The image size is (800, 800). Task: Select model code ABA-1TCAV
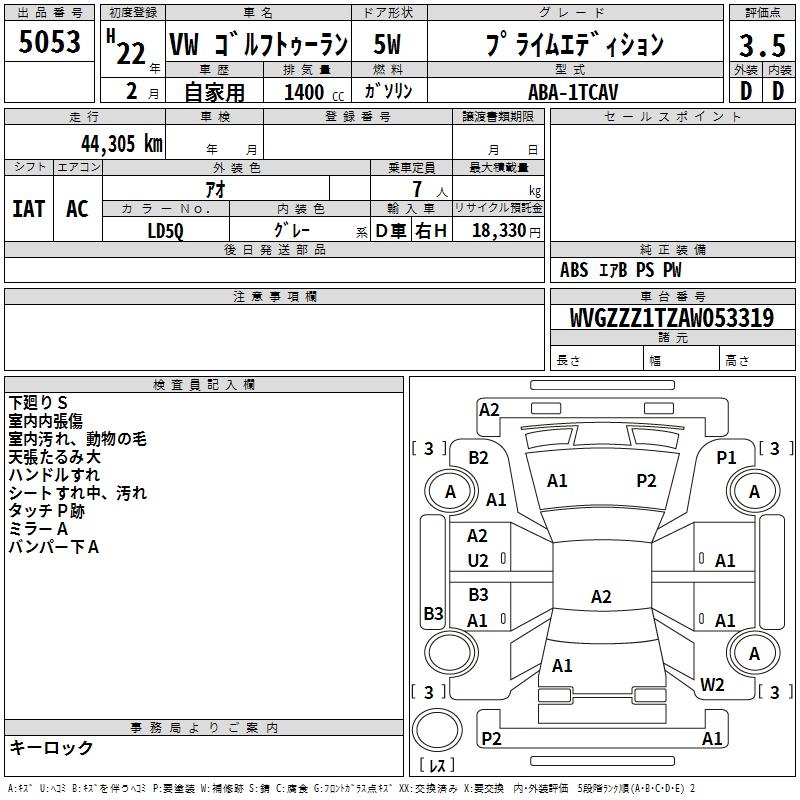pos(573,92)
